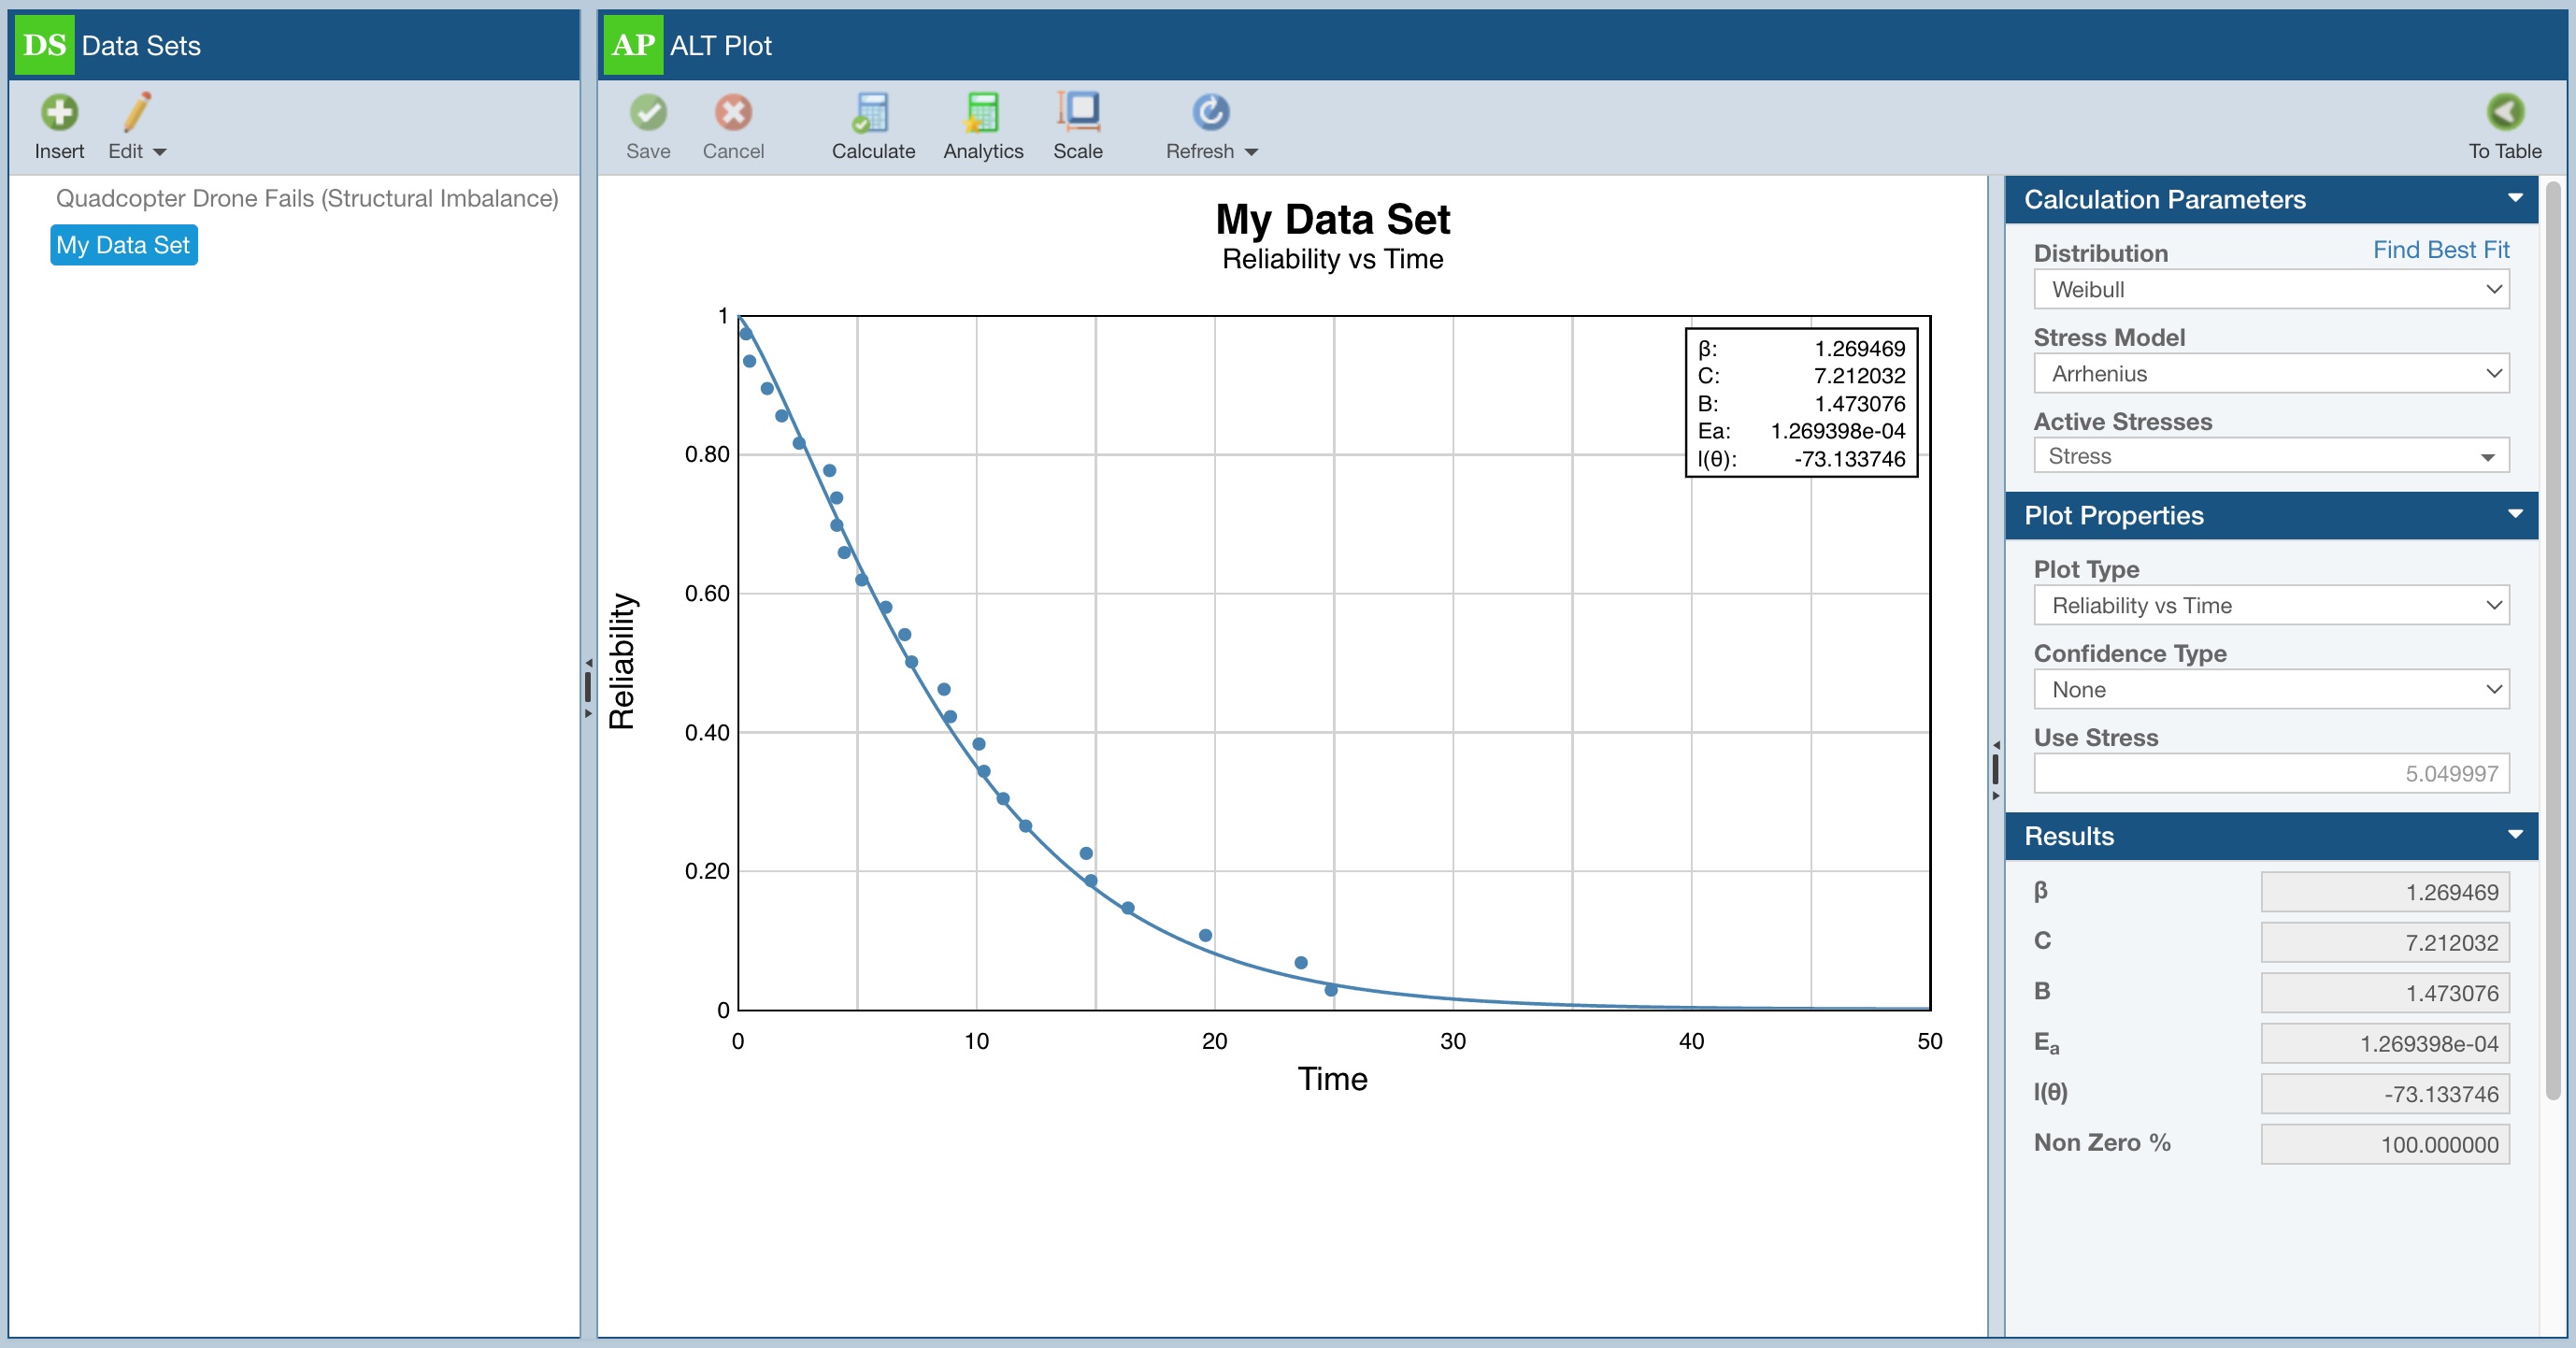Open the Stress Model Arrhenius dropdown

pyautogui.click(x=2270, y=374)
